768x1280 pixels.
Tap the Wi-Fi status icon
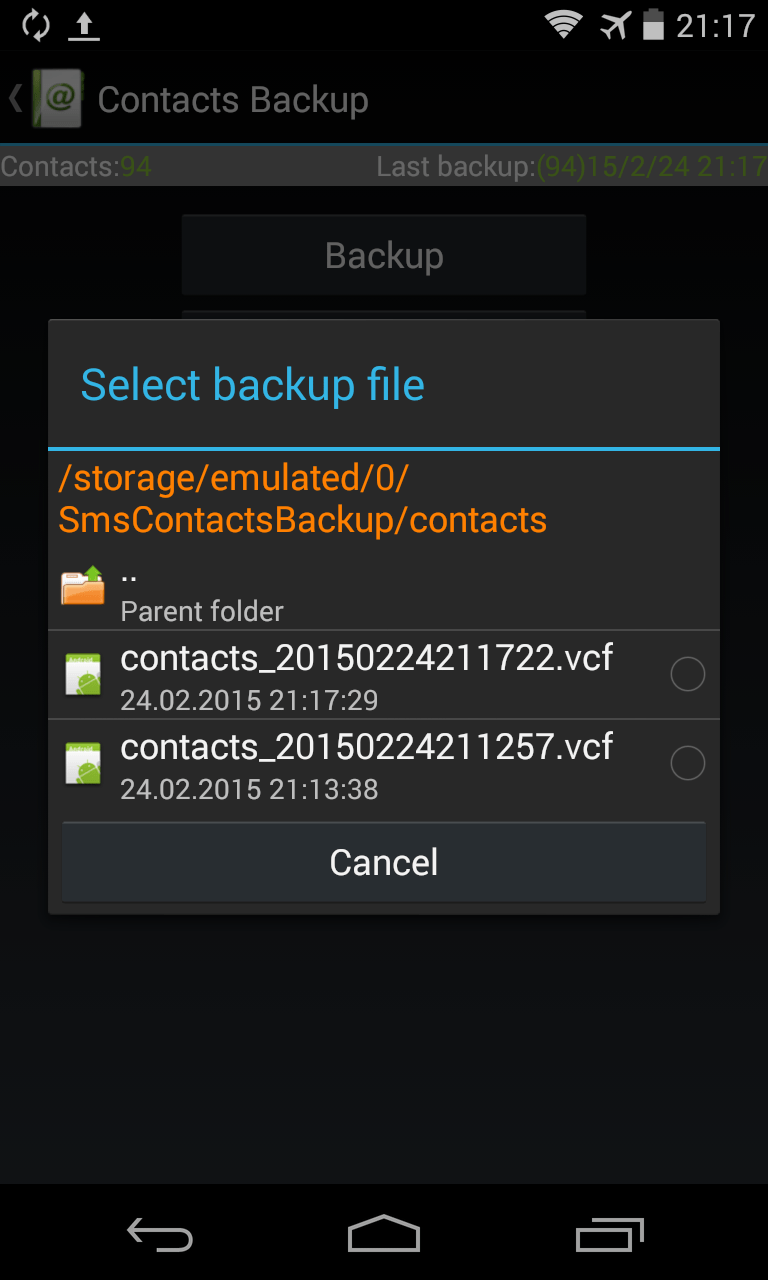[564, 25]
